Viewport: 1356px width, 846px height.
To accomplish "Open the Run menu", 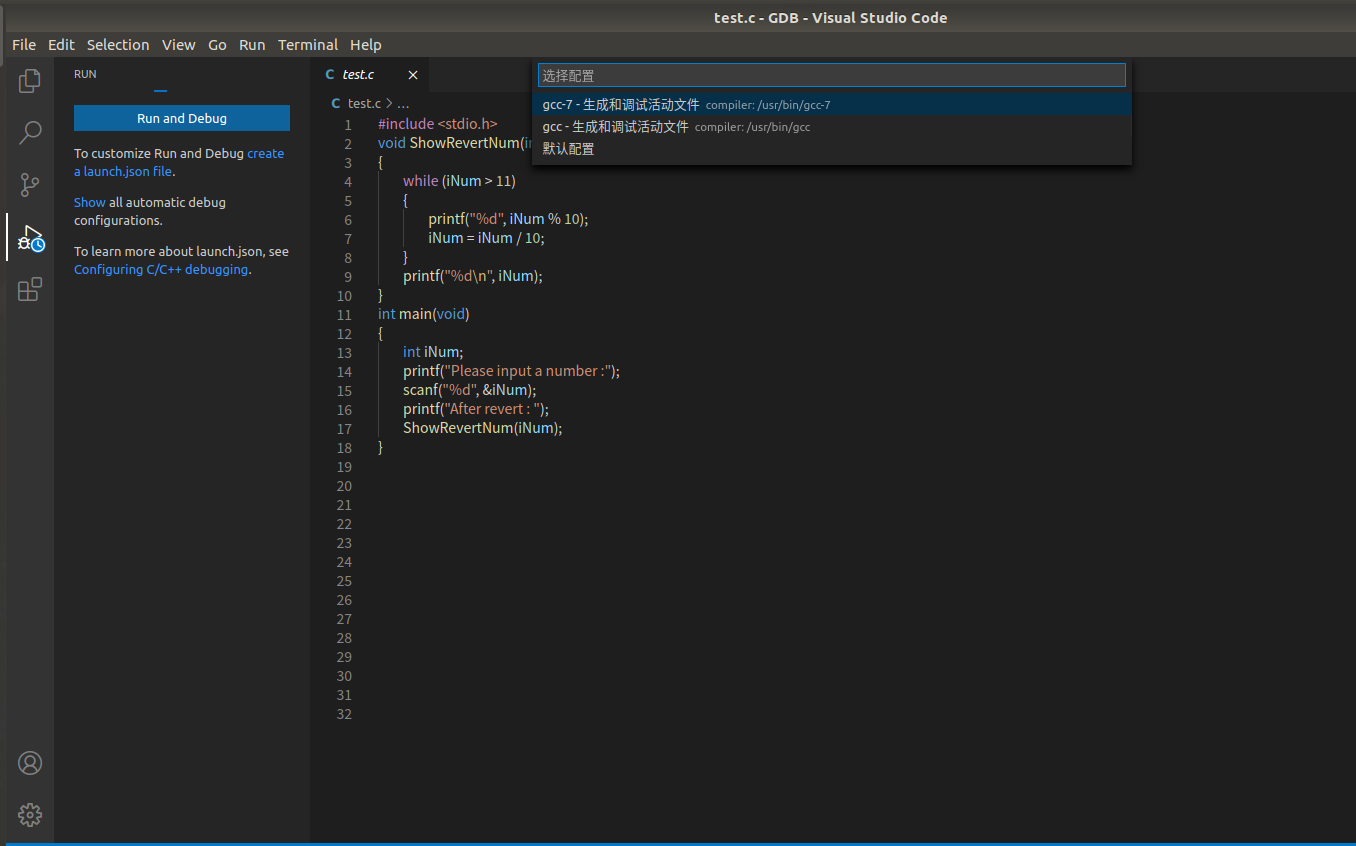I will (252, 45).
